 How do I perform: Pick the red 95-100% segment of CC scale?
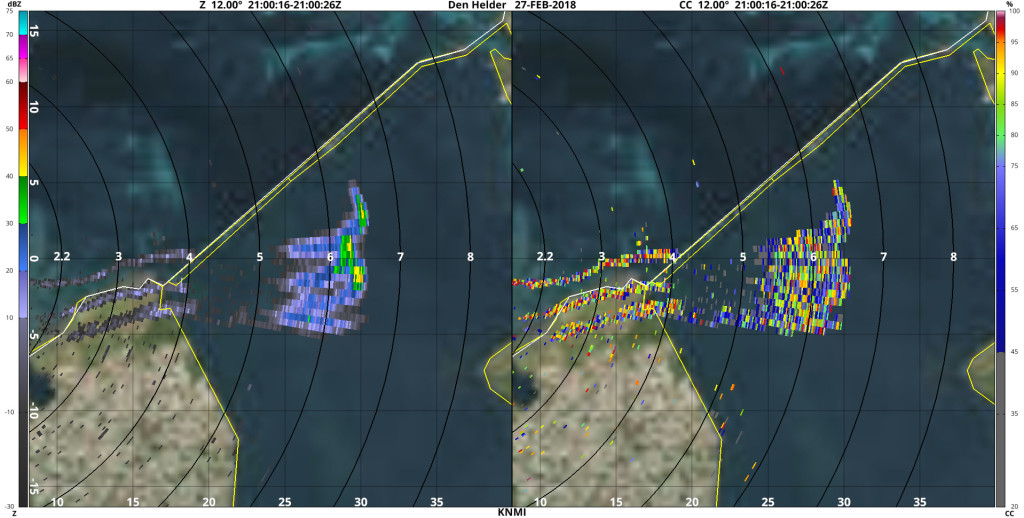point(1000,26)
